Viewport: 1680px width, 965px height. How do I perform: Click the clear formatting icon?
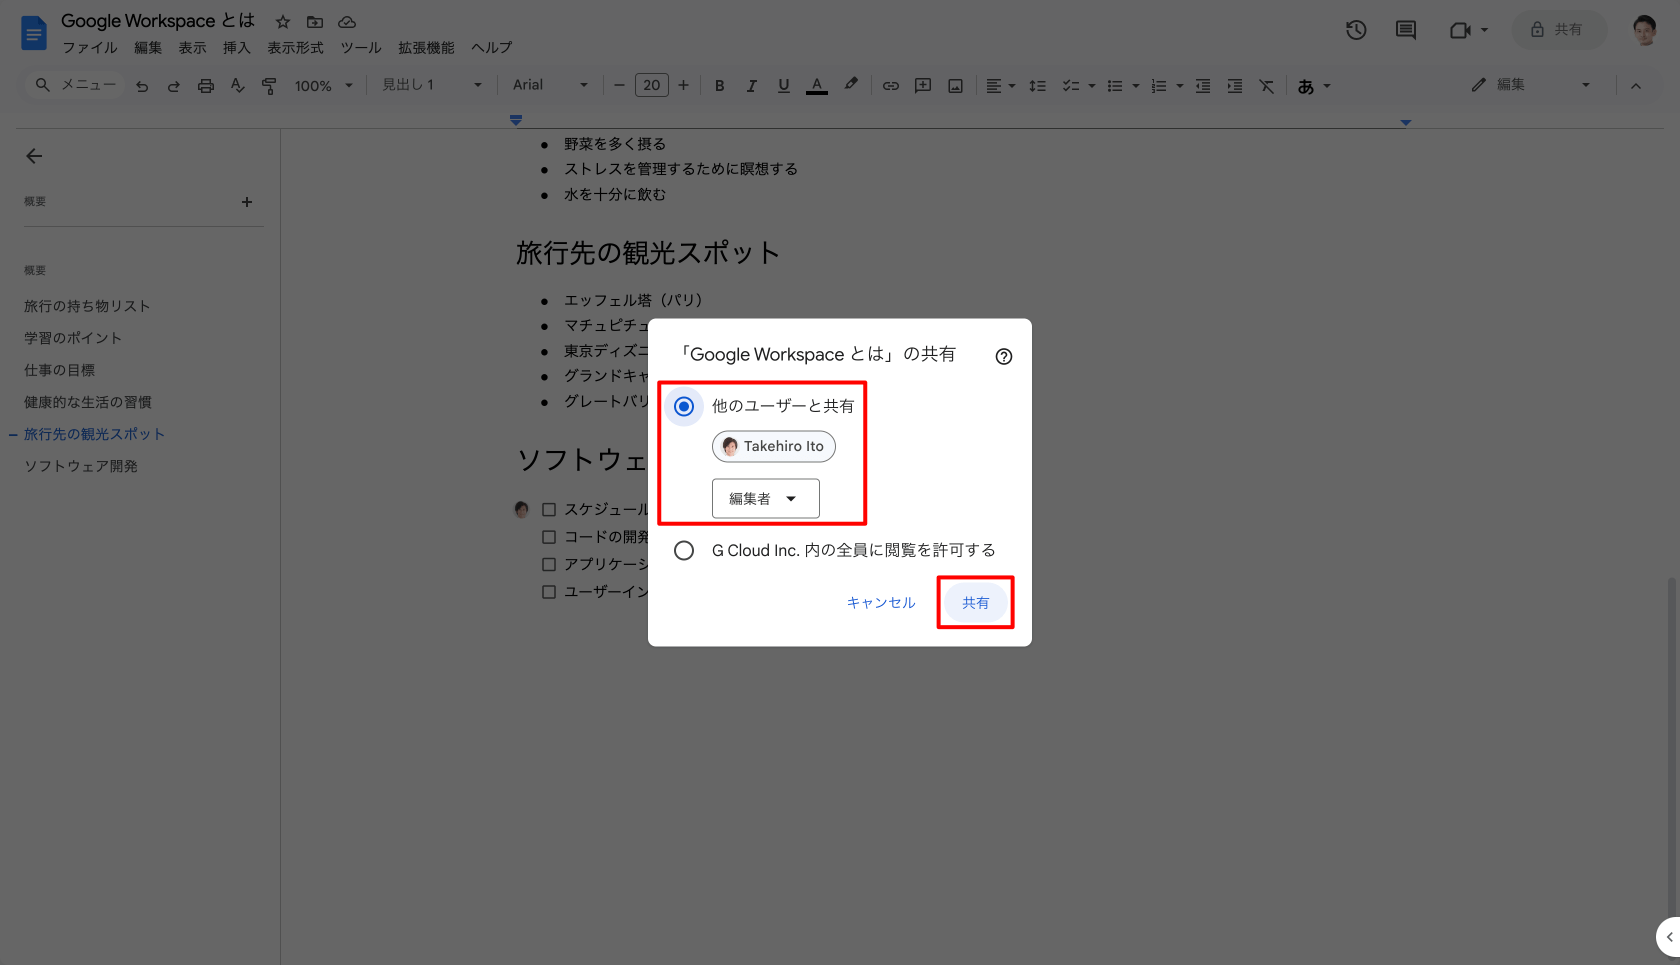pos(1267,86)
